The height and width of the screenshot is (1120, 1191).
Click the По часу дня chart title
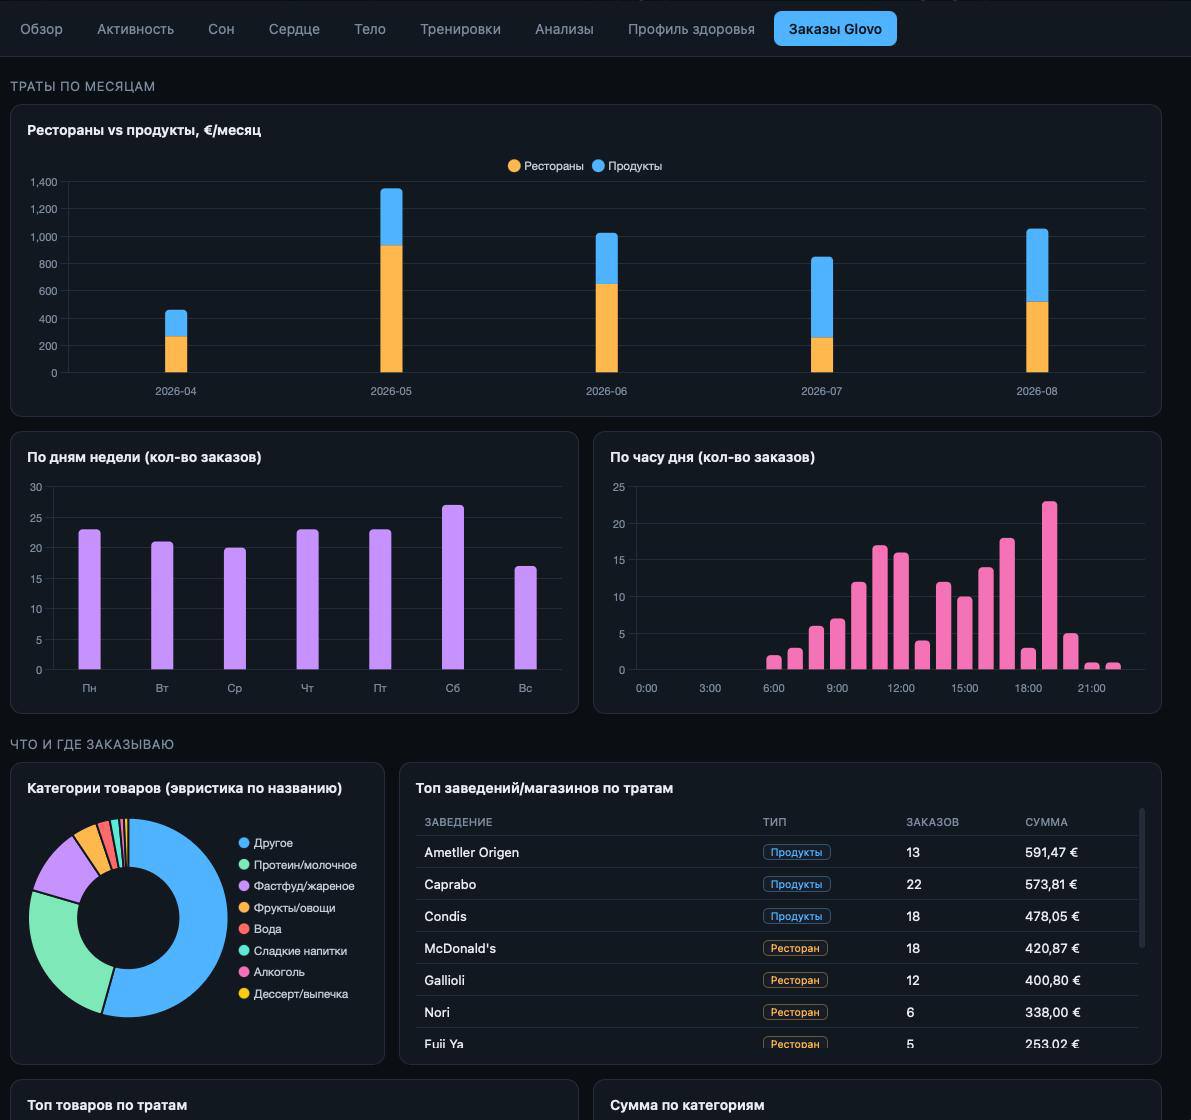coord(712,457)
